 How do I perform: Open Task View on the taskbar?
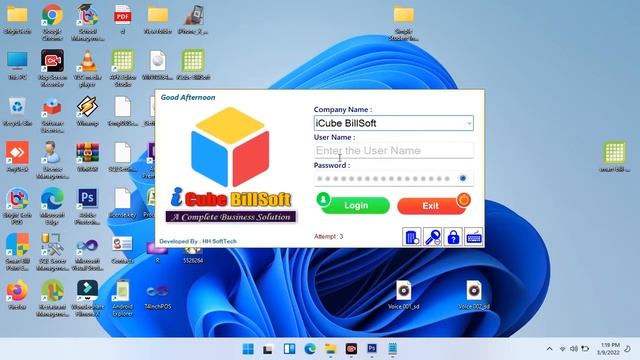[268, 349]
